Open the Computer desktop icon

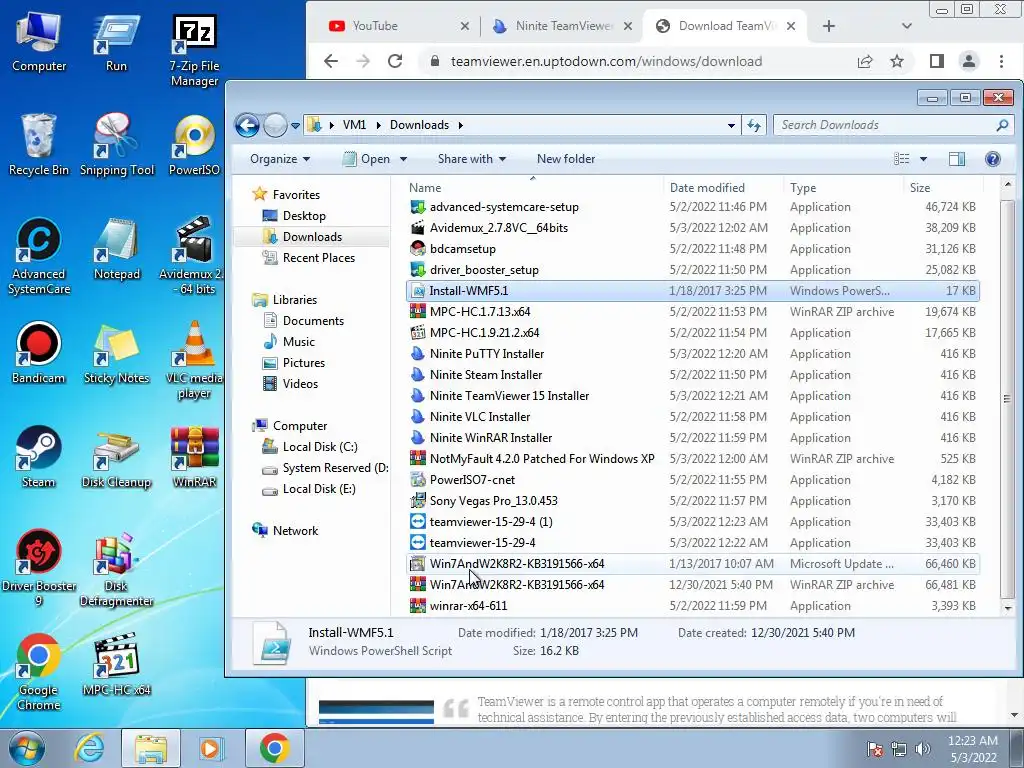pyautogui.click(x=39, y=43)
